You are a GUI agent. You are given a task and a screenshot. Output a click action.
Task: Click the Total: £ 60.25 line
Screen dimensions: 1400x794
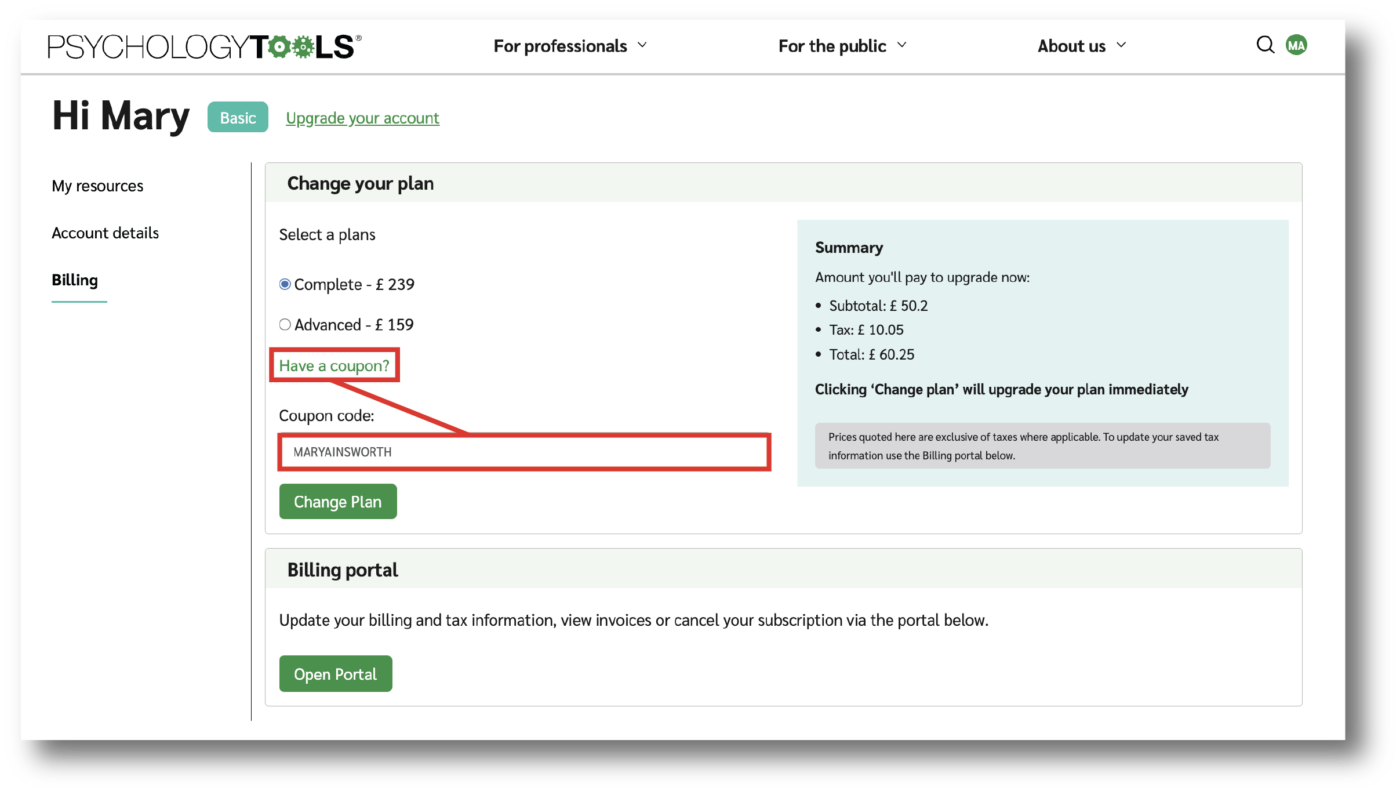871,354
